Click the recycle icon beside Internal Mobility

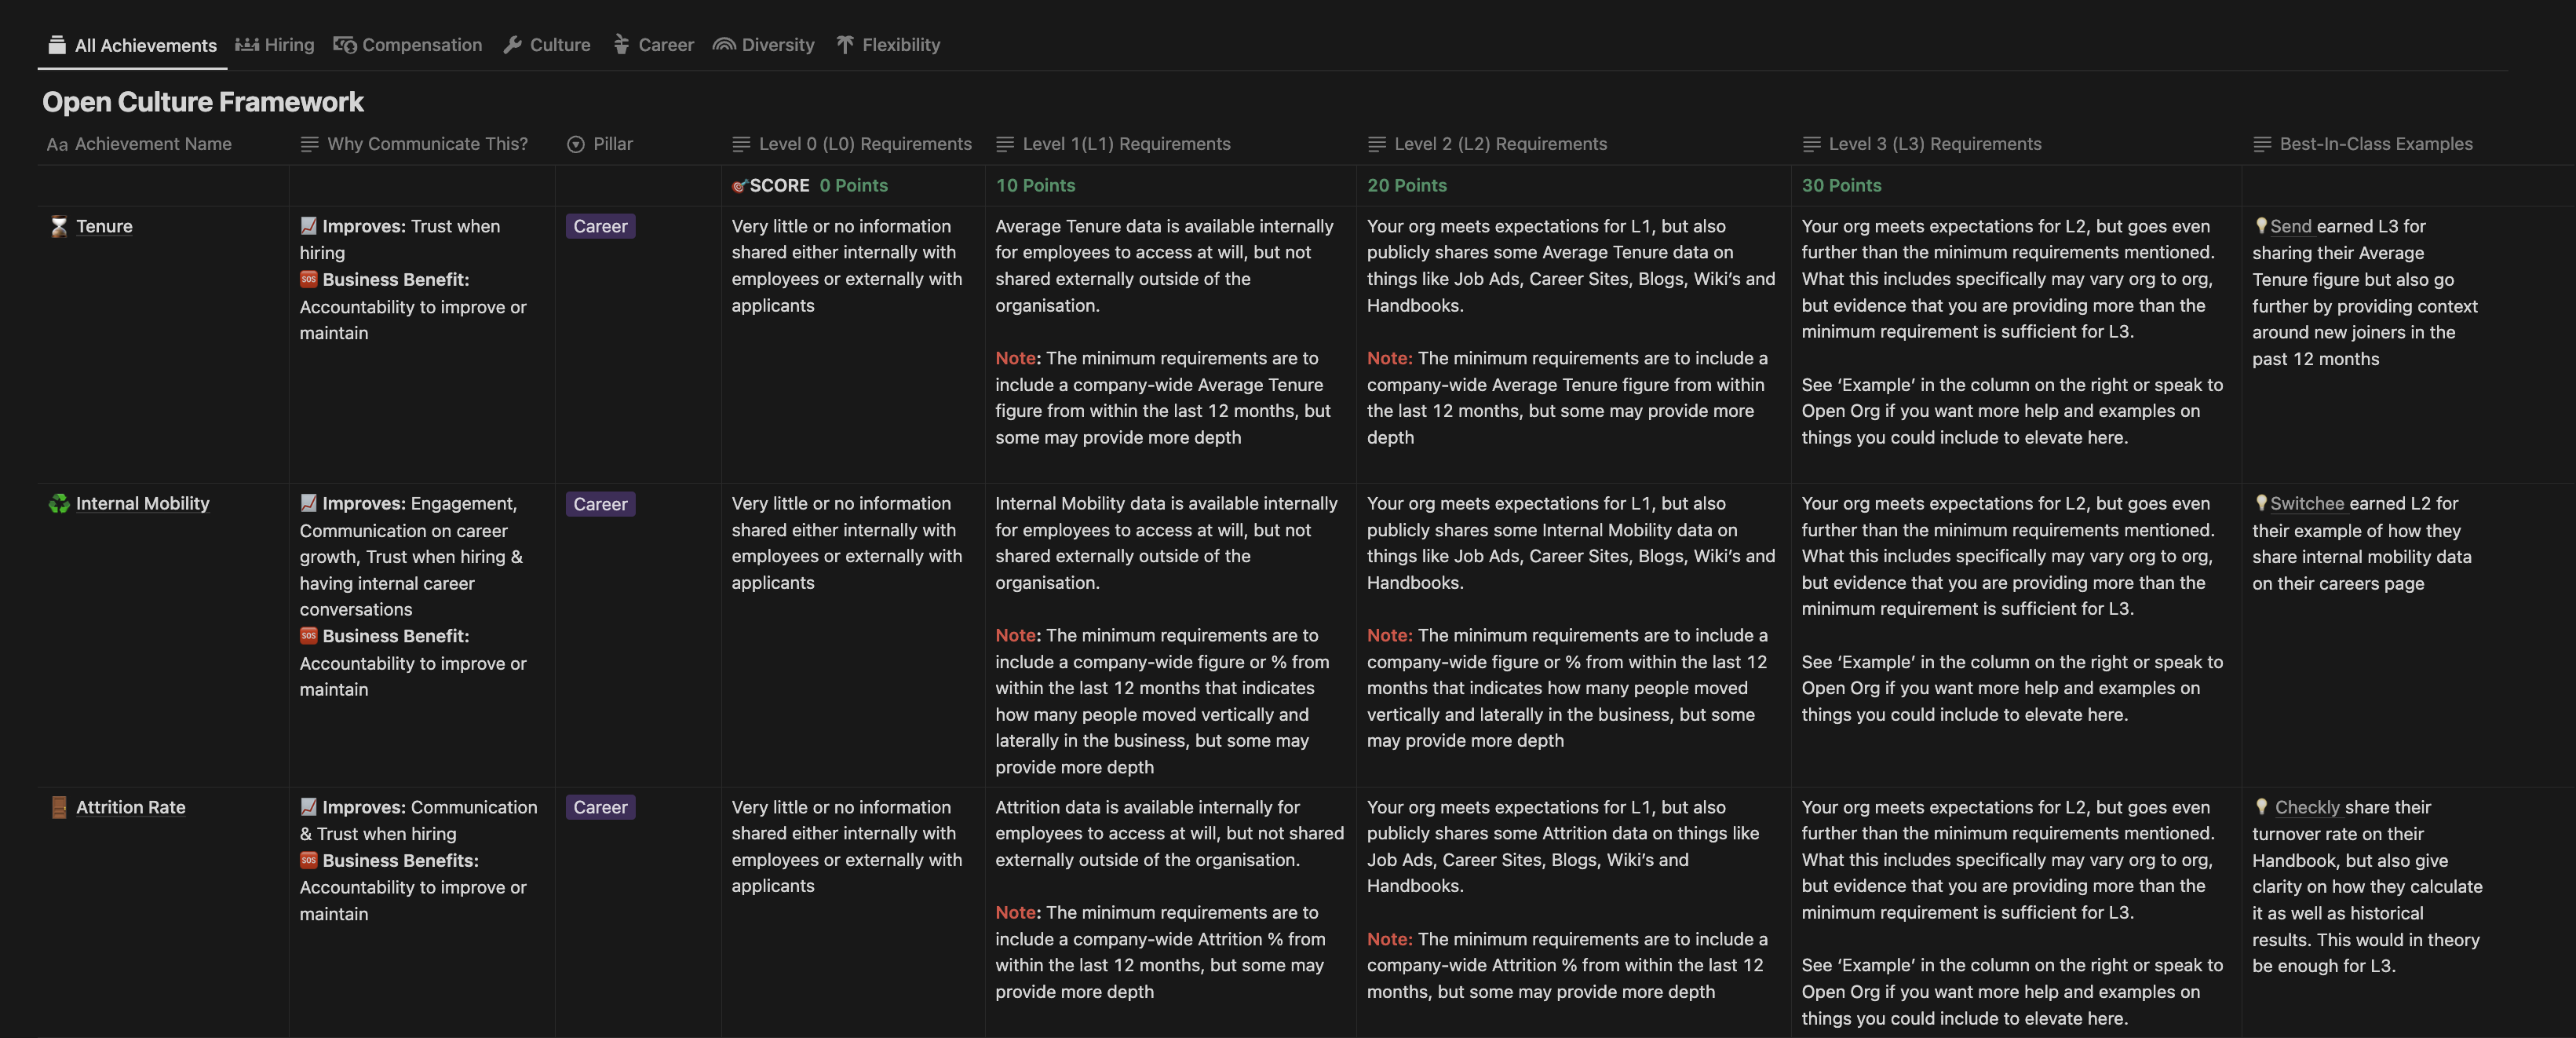(59, 504)
